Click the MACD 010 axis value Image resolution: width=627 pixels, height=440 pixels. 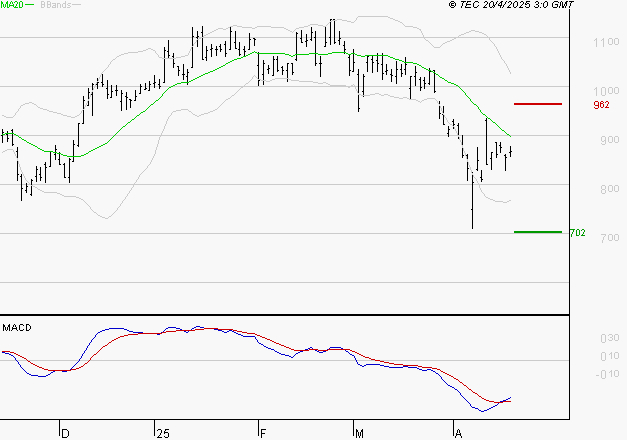pos(610,356)
